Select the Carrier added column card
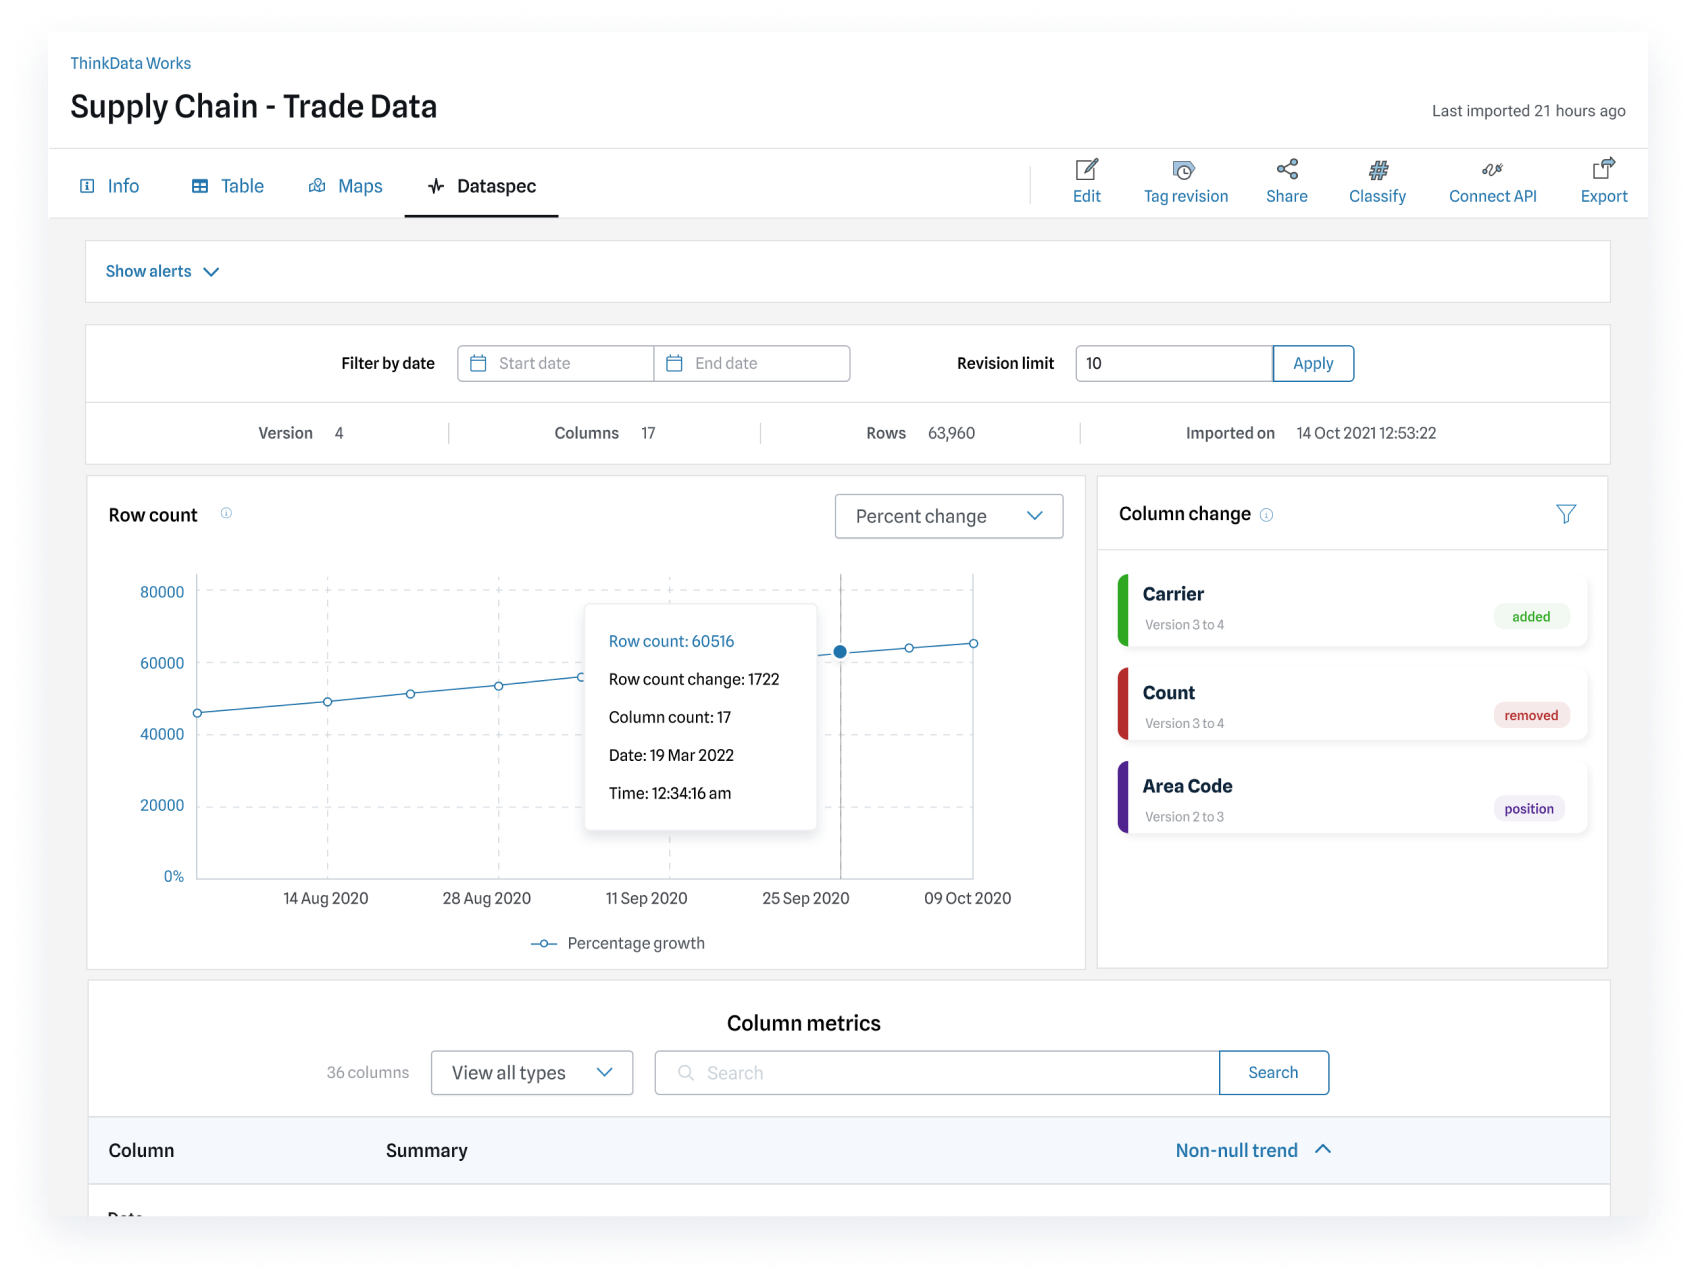This screenshot has width=1696, height=1281. pyautogui.click(x=1352, y=610)
